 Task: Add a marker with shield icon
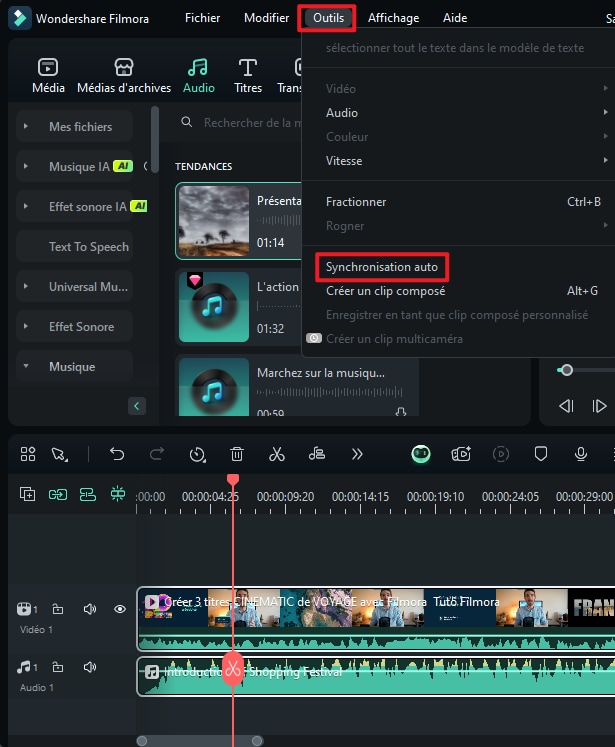pyautogui.click(x=541, y=454)
